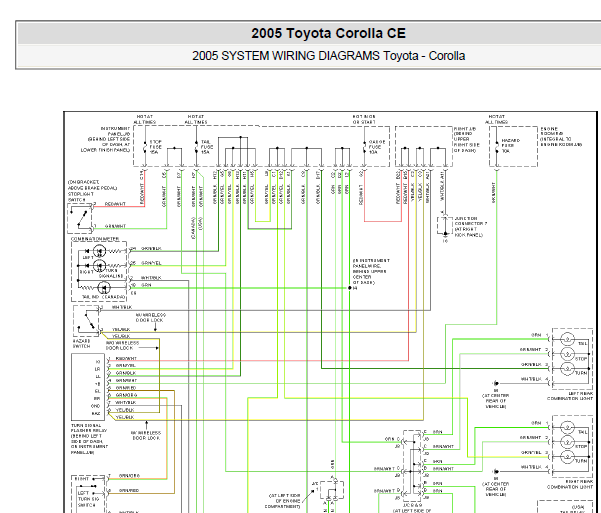Click the stoplight switch contact symbol
Screen dimensions: 601x513
(81, 219)
